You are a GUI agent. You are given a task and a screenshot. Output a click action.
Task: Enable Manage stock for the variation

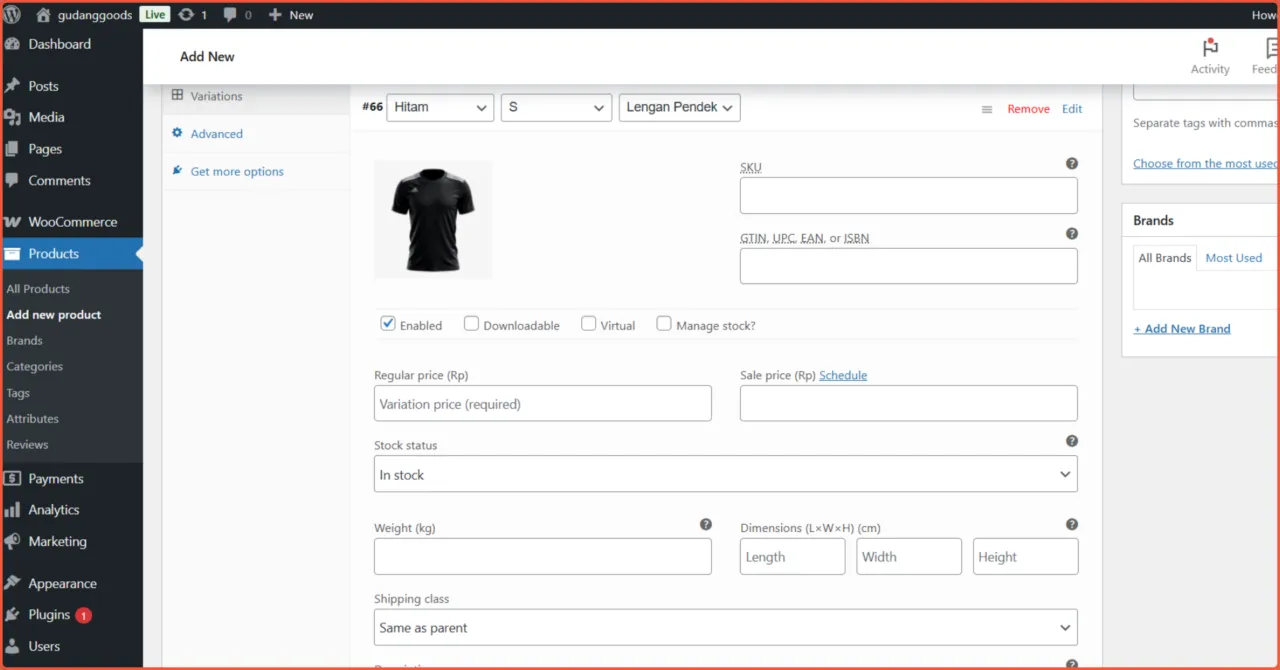click(664, 324)
